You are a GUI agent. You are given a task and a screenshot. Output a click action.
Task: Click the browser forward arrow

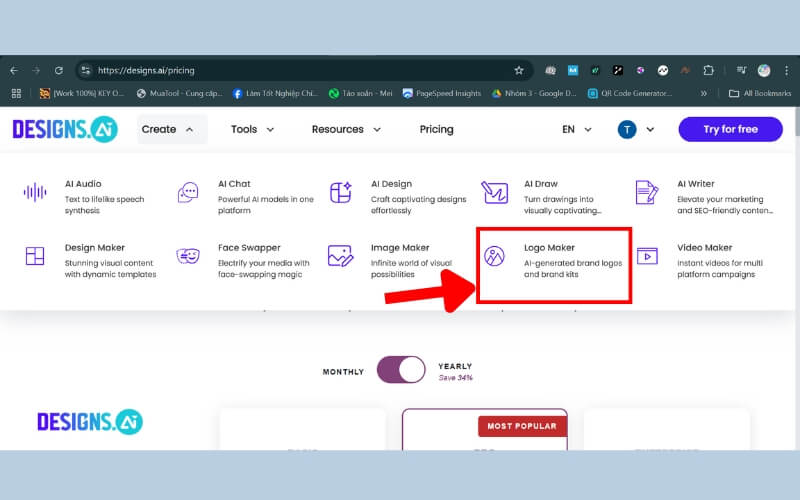coord(36,70)
